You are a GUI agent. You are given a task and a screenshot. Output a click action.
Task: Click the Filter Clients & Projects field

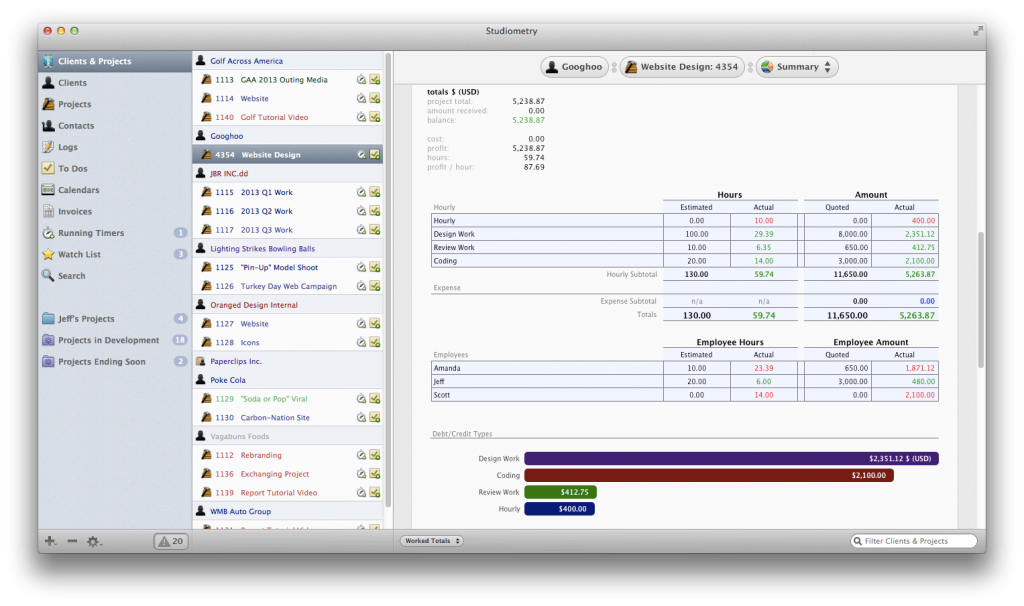click(913, 540)
